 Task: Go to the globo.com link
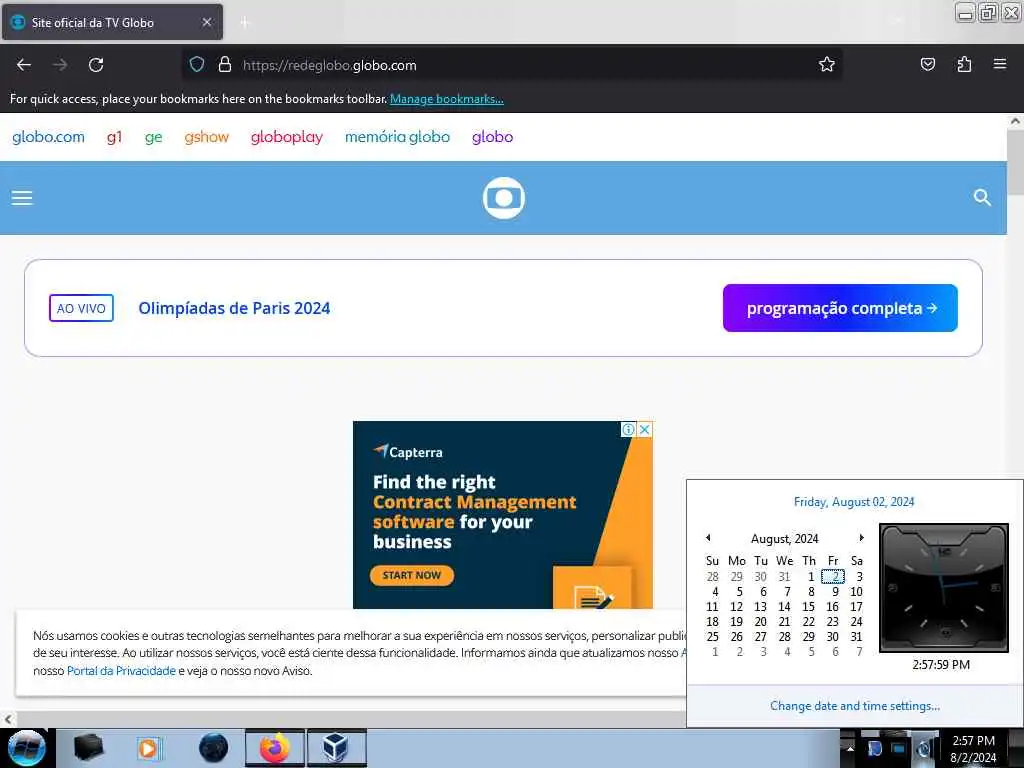(x=48, y=137)
